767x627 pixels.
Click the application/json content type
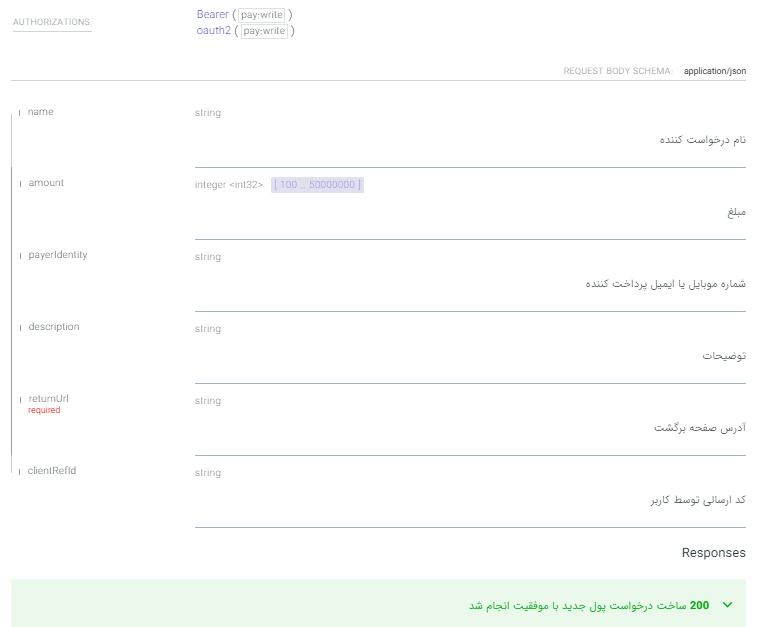(x=715, y=72)
